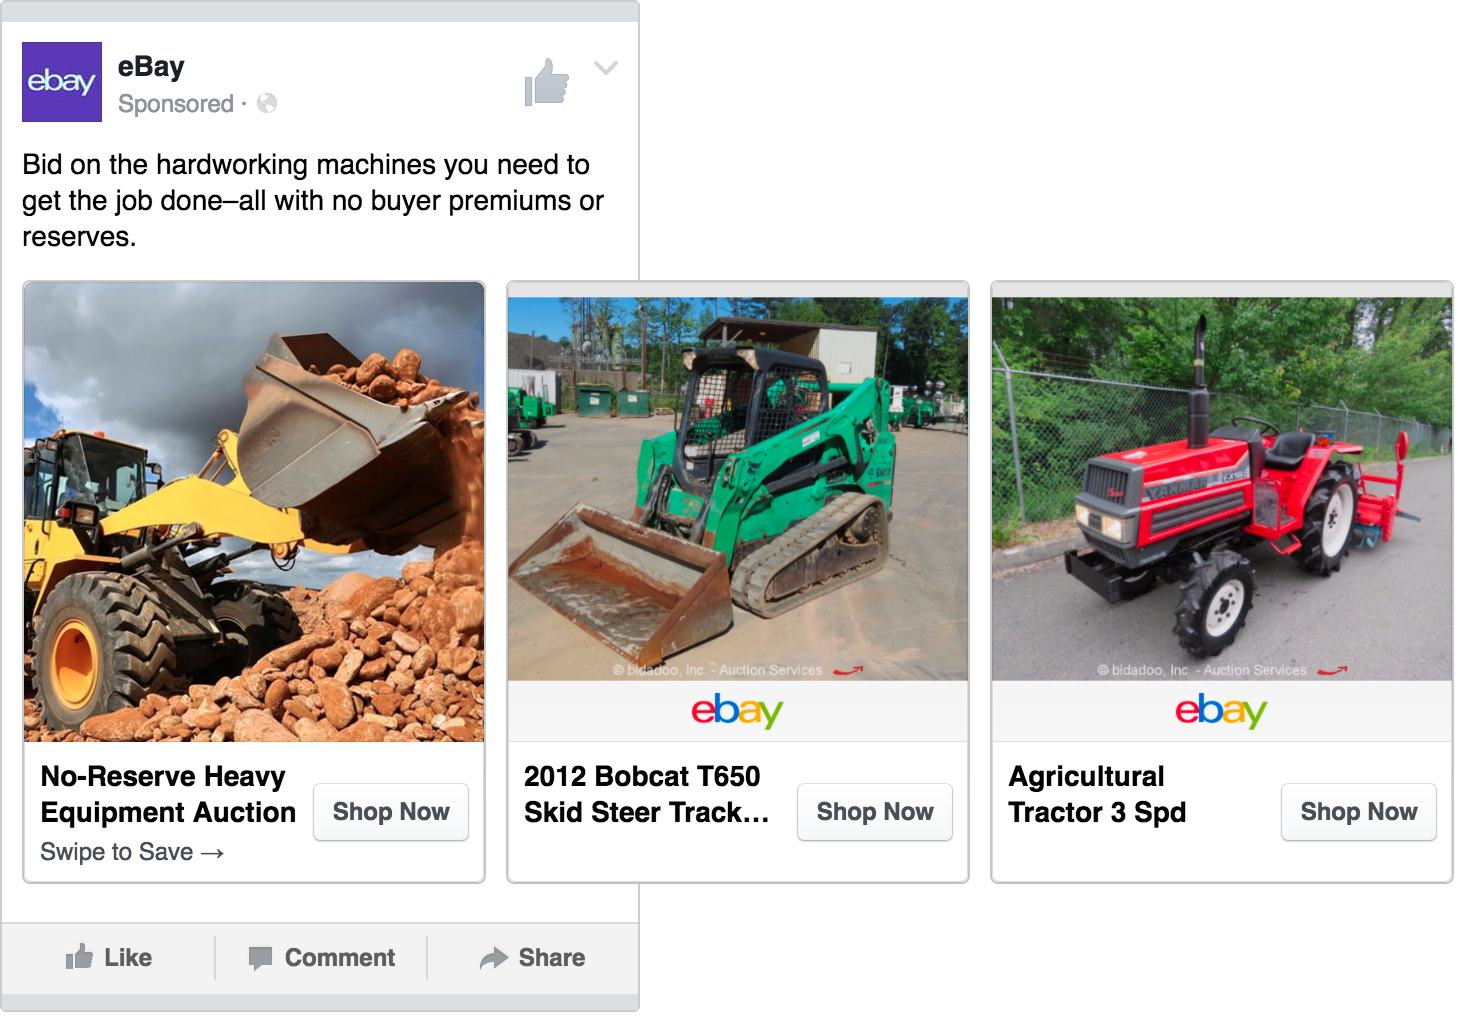Viewport: 1458px width, 1018px height.
Task: Click the Like thumbs-up icon below the post
Action: coord(76,957)
